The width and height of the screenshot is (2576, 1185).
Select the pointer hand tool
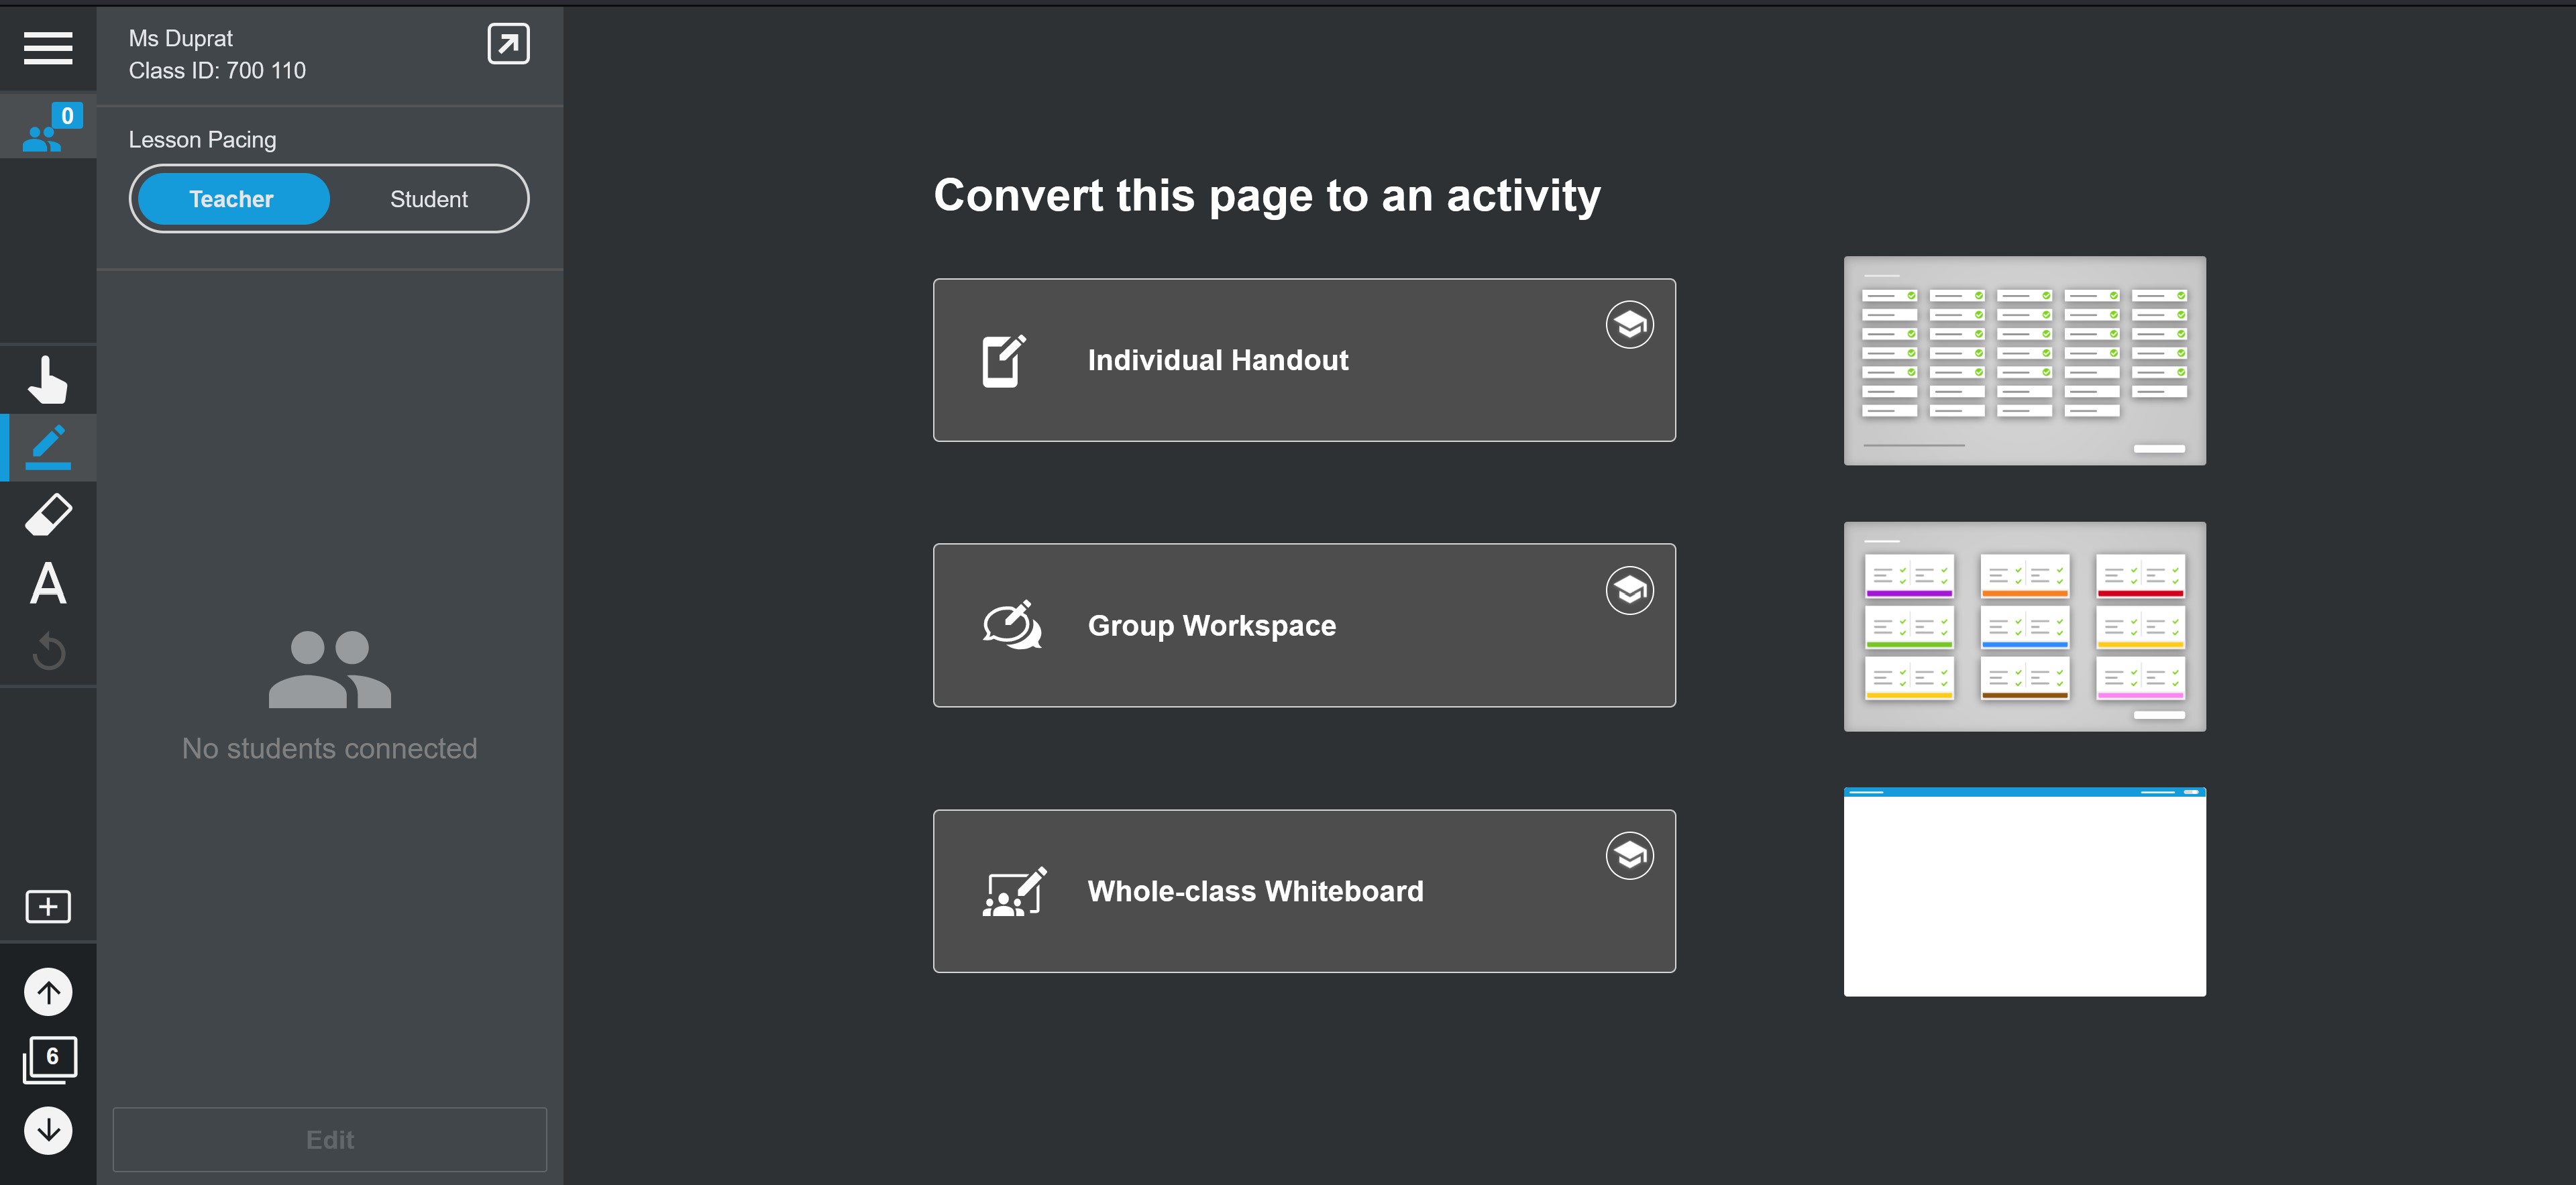click(48, 379)
